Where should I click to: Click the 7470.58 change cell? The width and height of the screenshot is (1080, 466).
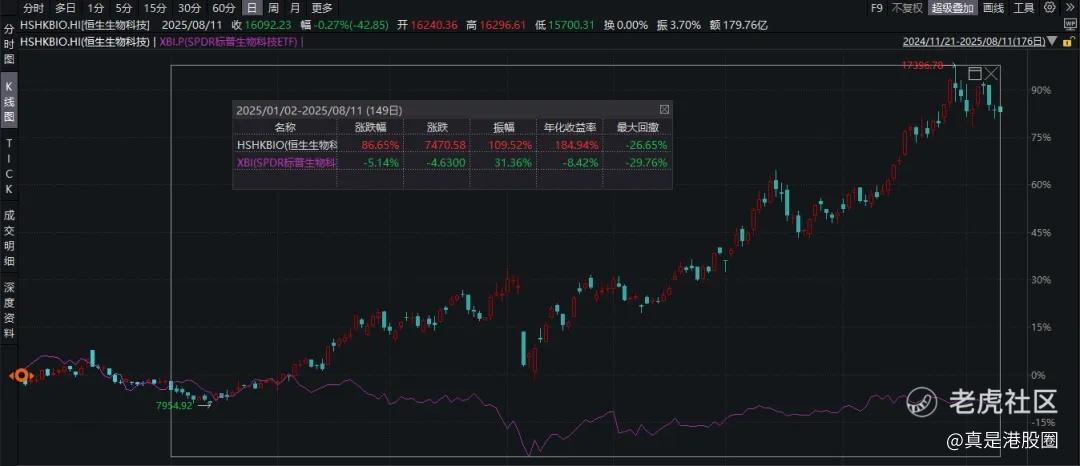pos(444,145)
